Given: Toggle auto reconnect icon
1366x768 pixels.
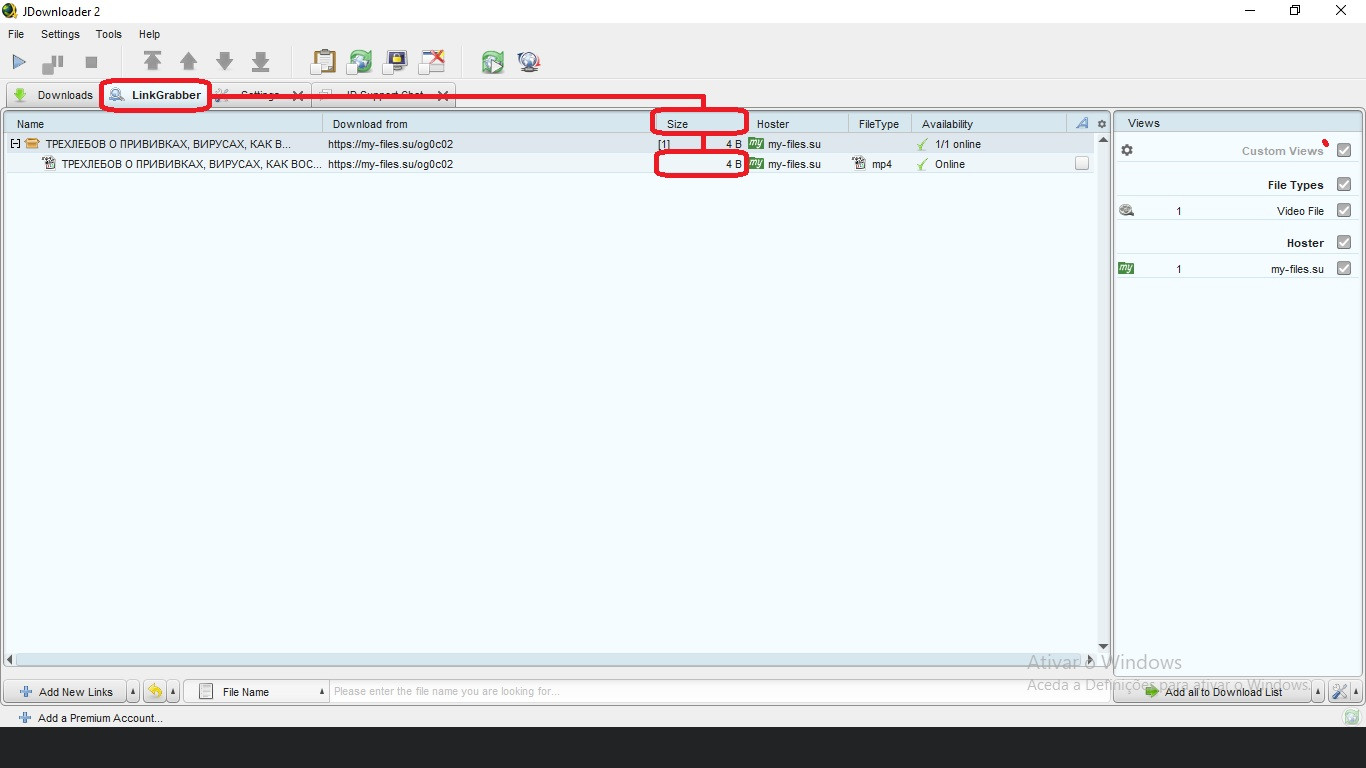Looking at the screenshot, I should [360, 62].
